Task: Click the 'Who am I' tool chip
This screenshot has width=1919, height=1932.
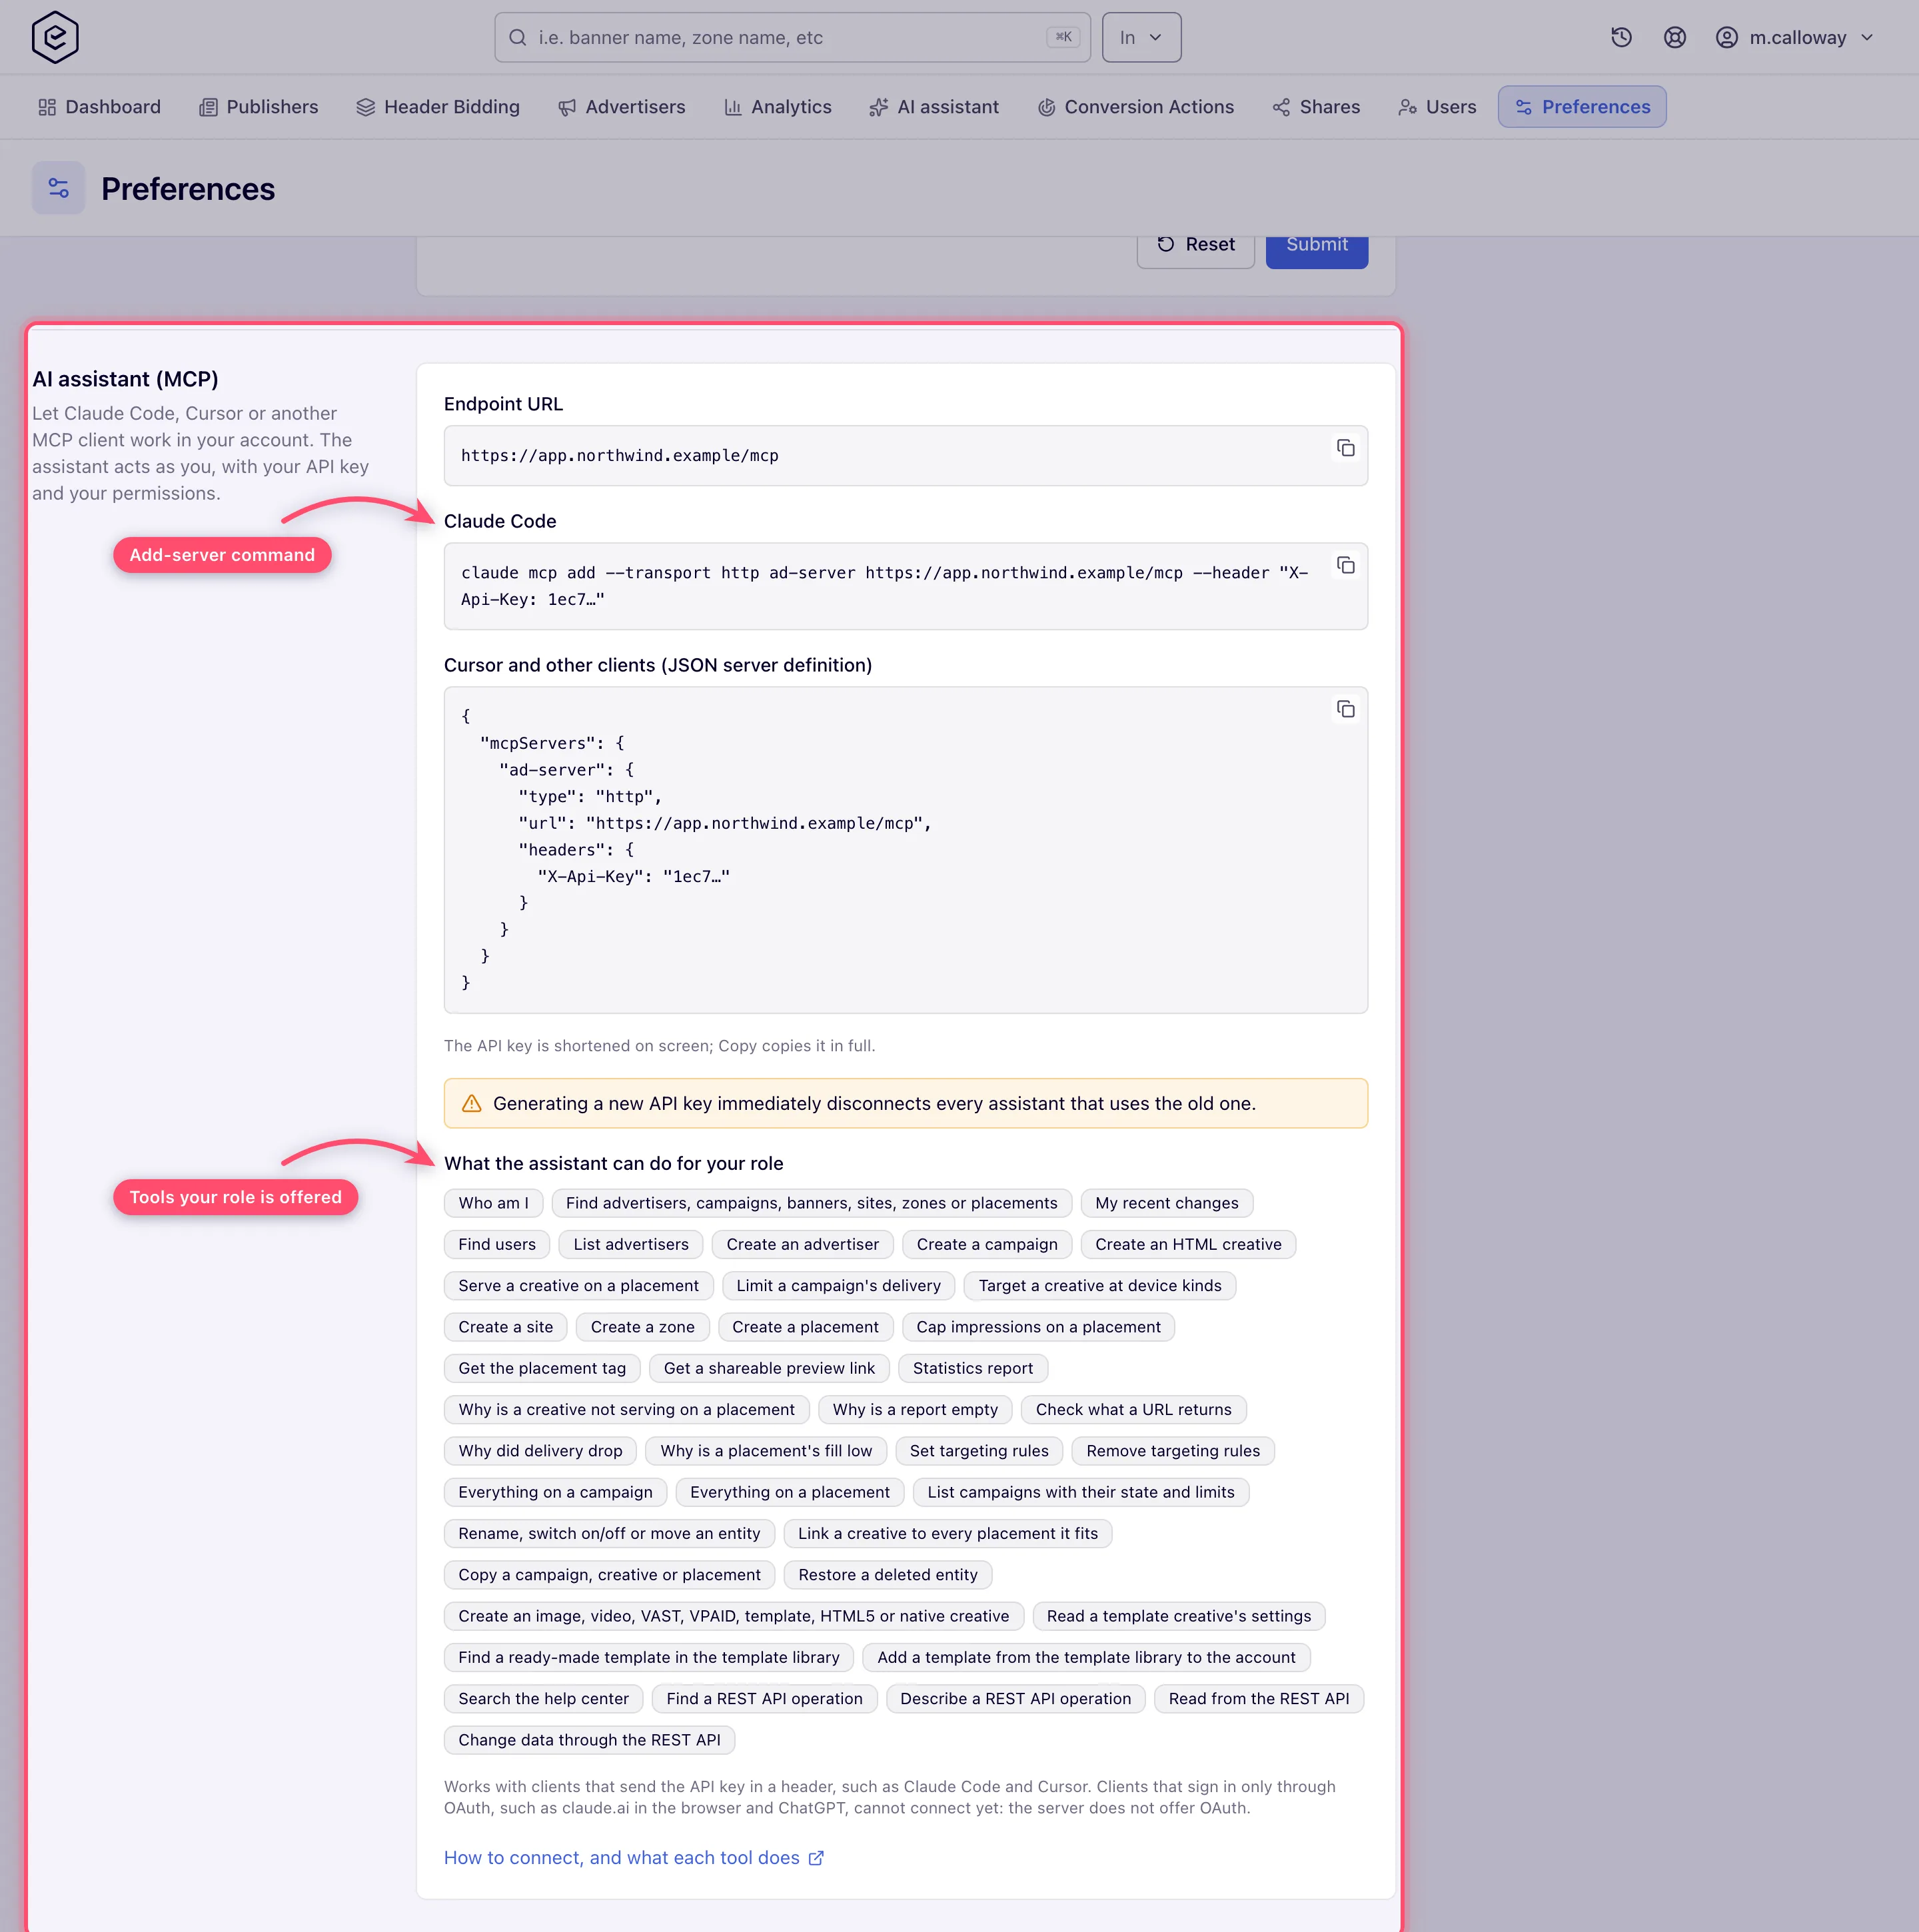Action: [493, 1203]
